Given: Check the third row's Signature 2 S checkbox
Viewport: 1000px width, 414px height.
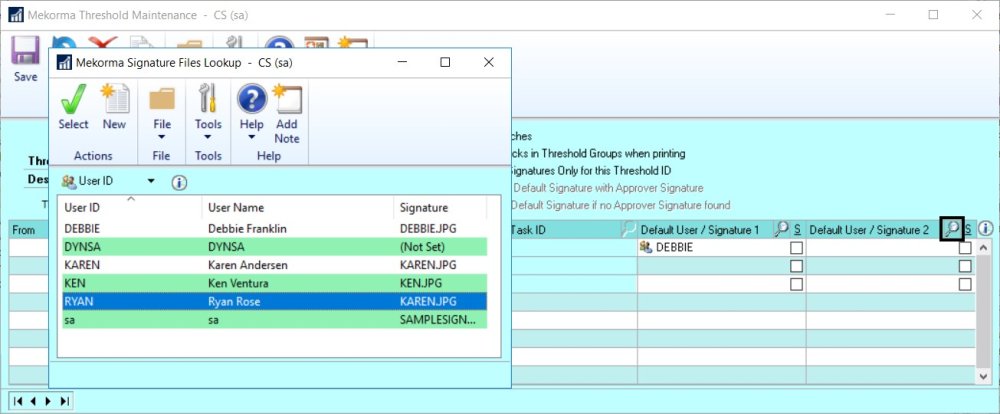Looking at the screenshot, I should [965, 284].
